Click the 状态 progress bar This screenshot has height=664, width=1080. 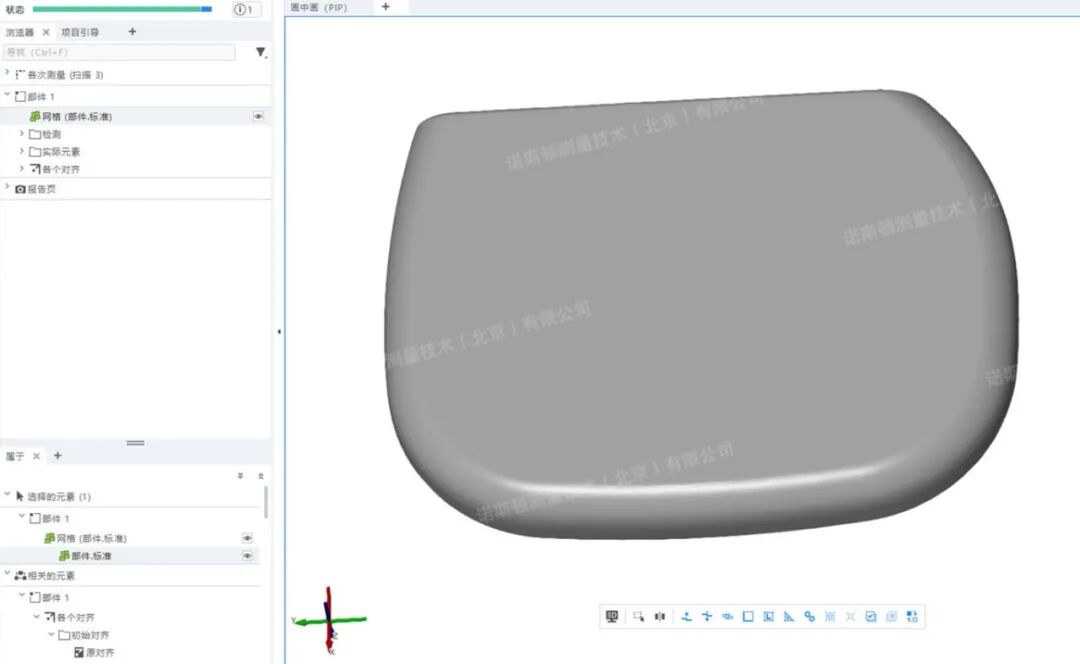pos(122,10)
